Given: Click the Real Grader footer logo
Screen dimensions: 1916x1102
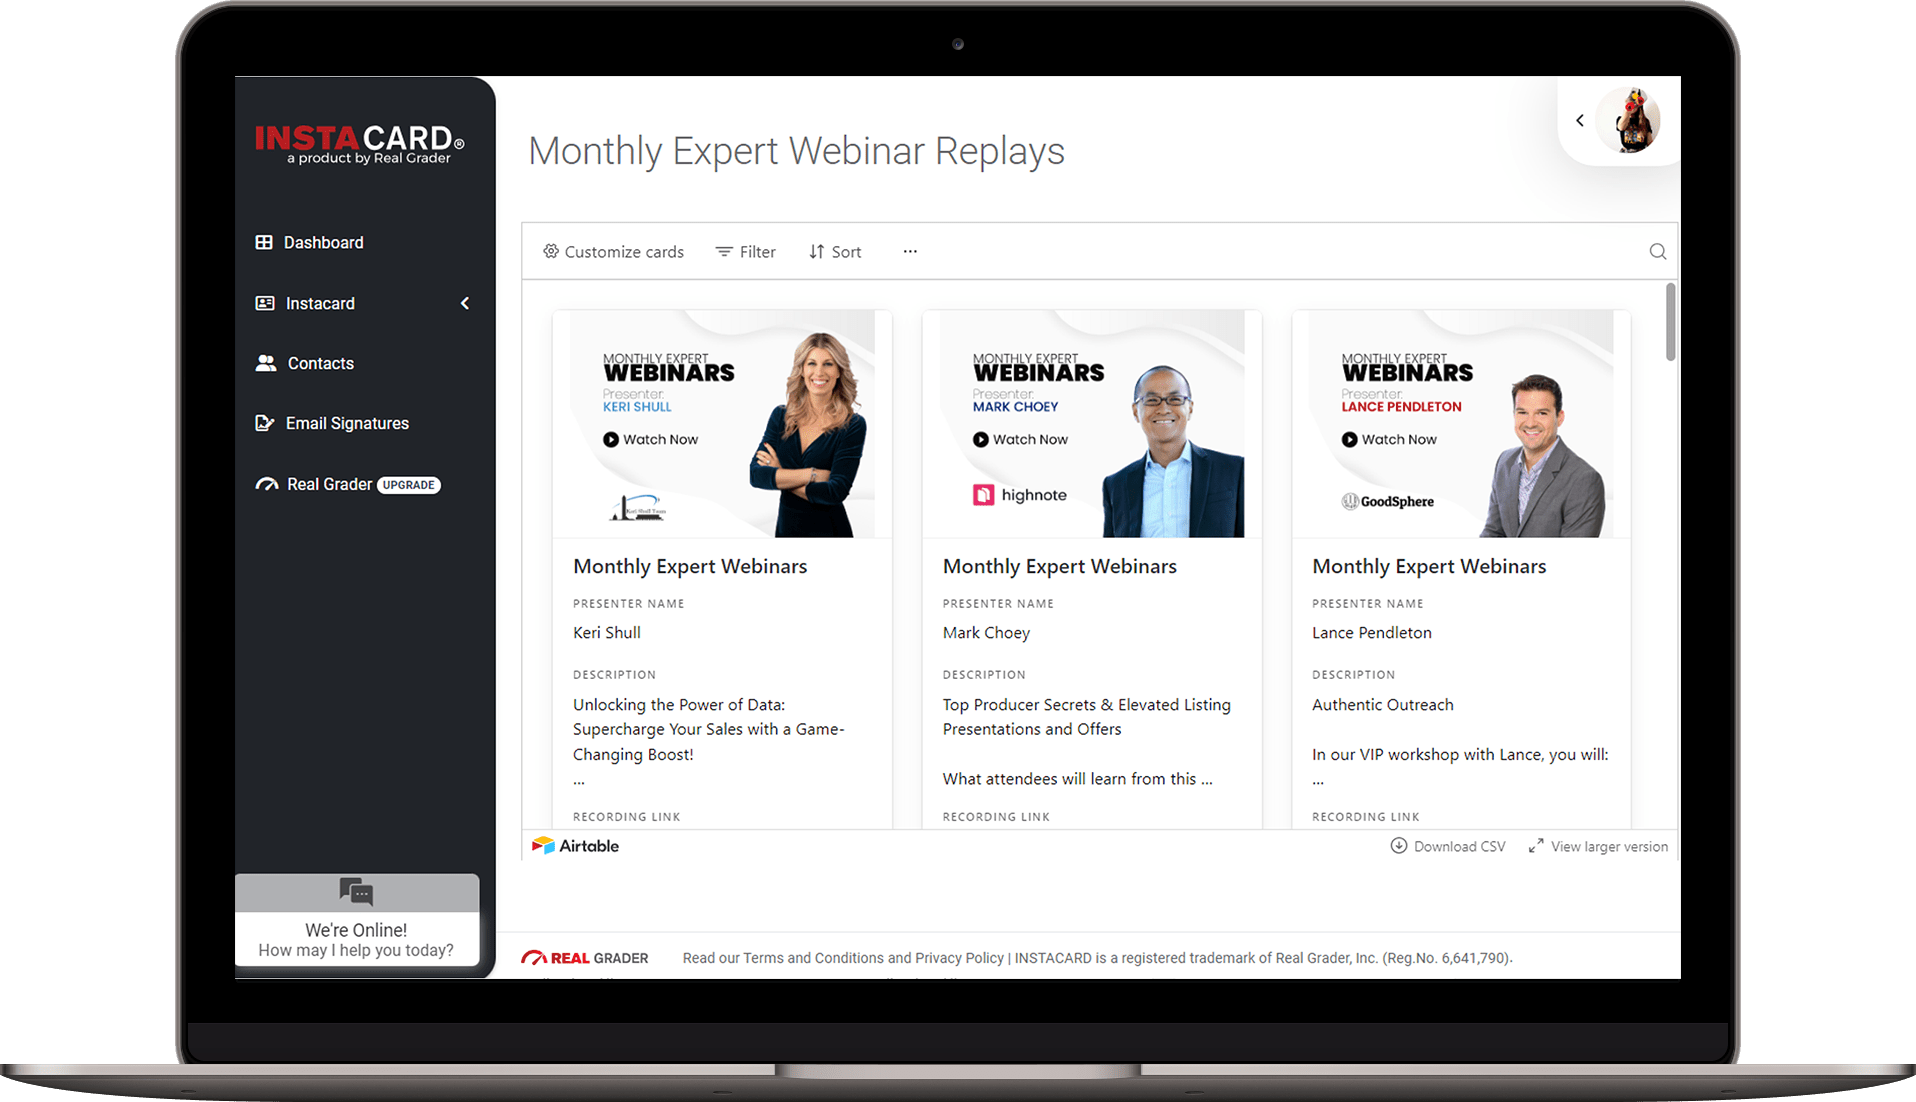Looking at the screenshot, I should 585,958.
